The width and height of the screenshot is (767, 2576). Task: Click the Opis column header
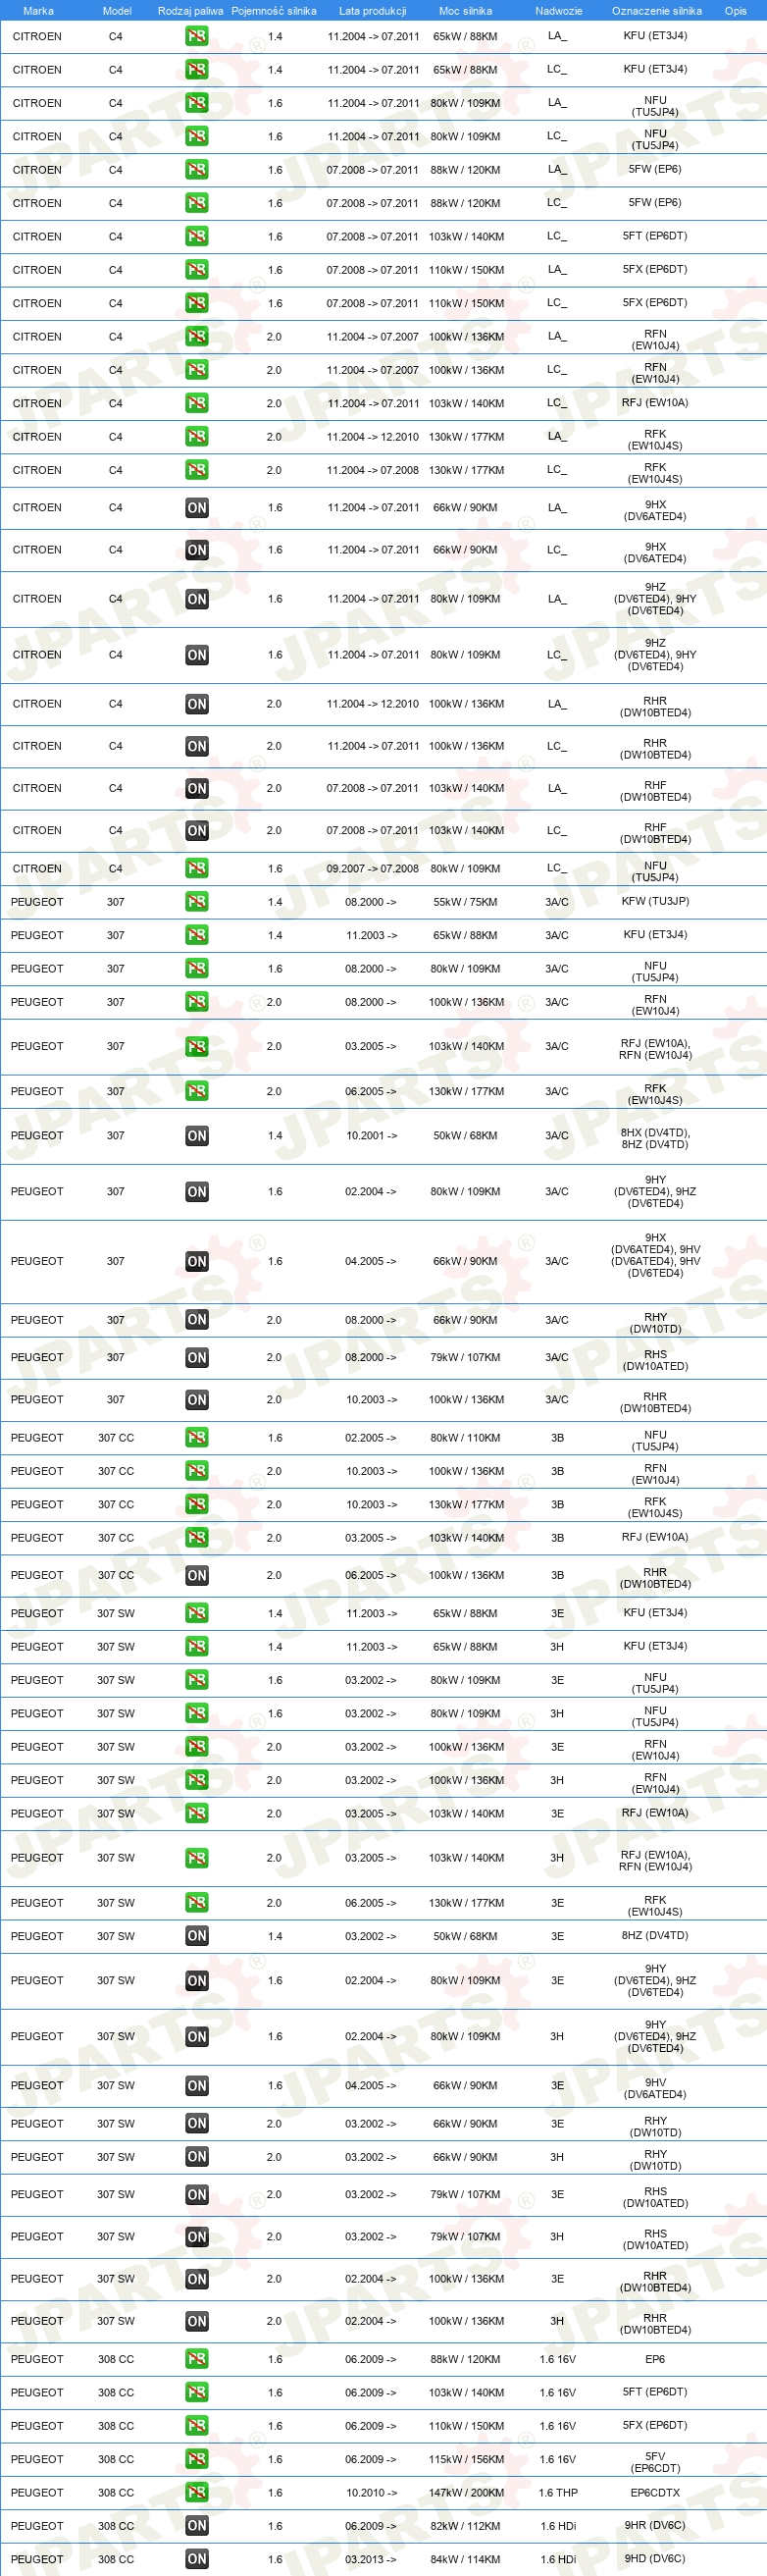[x=735, y=11]
